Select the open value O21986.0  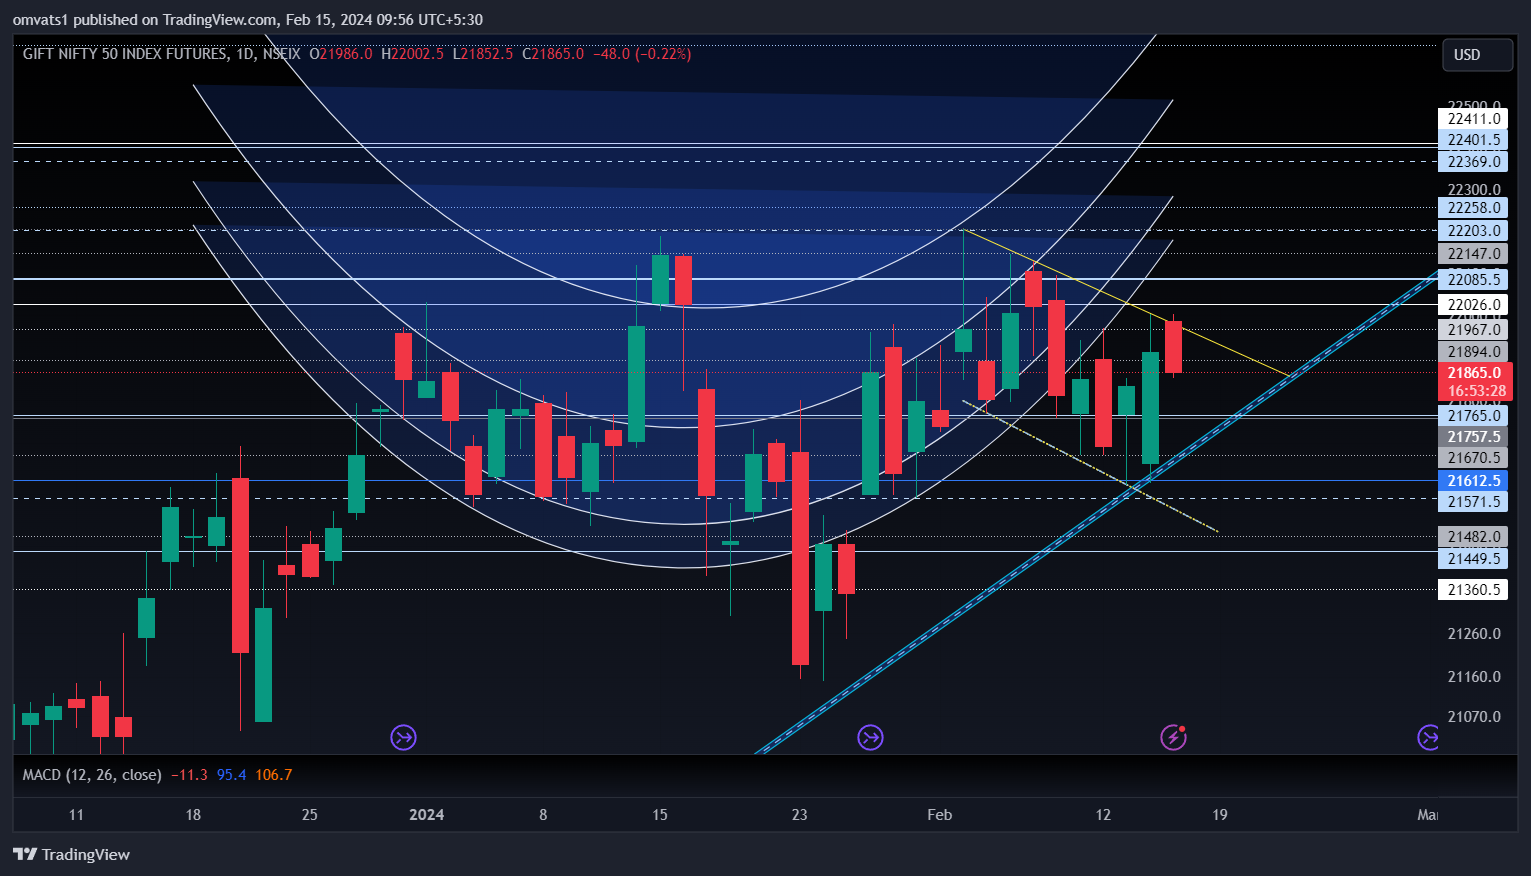(341, 54)
